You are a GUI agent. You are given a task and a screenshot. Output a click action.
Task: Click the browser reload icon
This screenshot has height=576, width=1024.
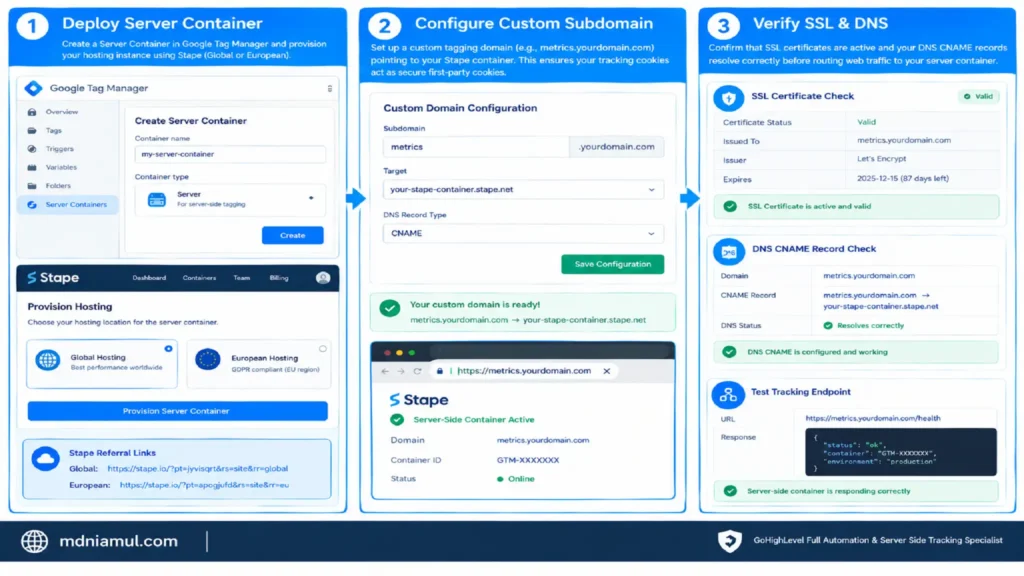pos(417,371)
